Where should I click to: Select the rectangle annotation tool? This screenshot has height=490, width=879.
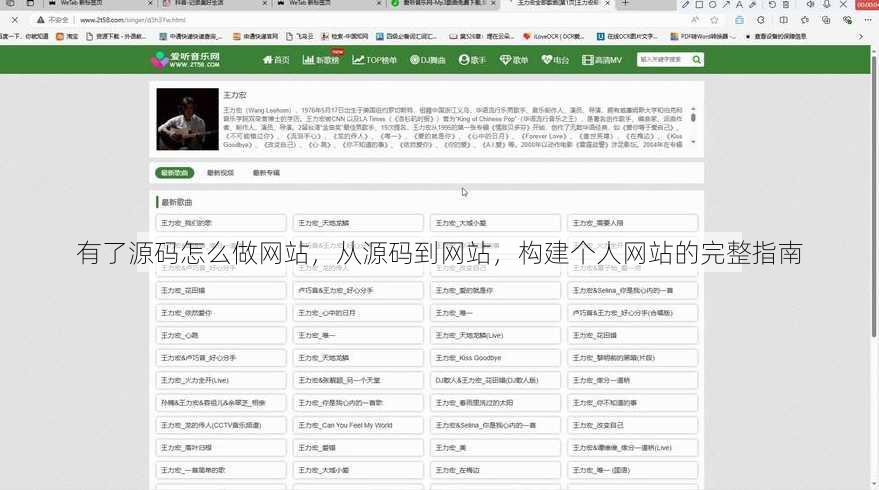tap(699, 4)
